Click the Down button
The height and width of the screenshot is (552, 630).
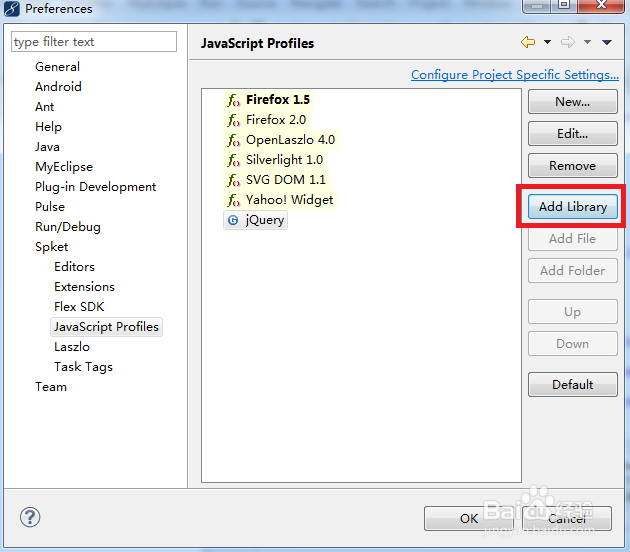[x=573, y=343]
